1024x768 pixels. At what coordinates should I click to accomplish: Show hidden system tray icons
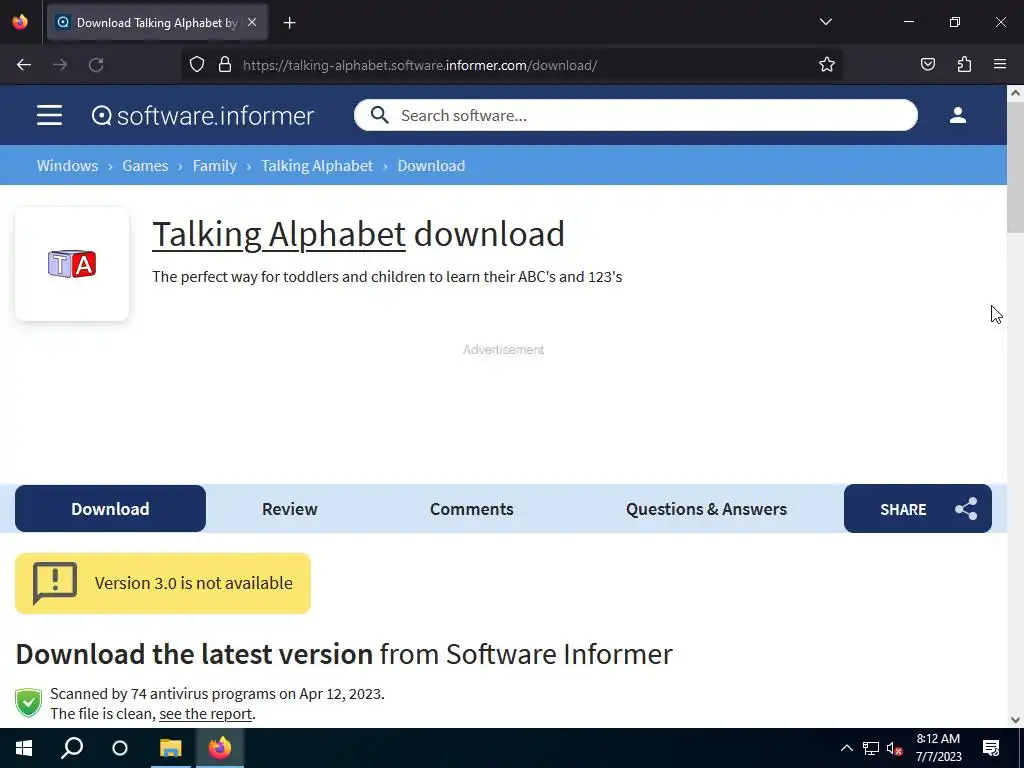click(x=846, y=748)
